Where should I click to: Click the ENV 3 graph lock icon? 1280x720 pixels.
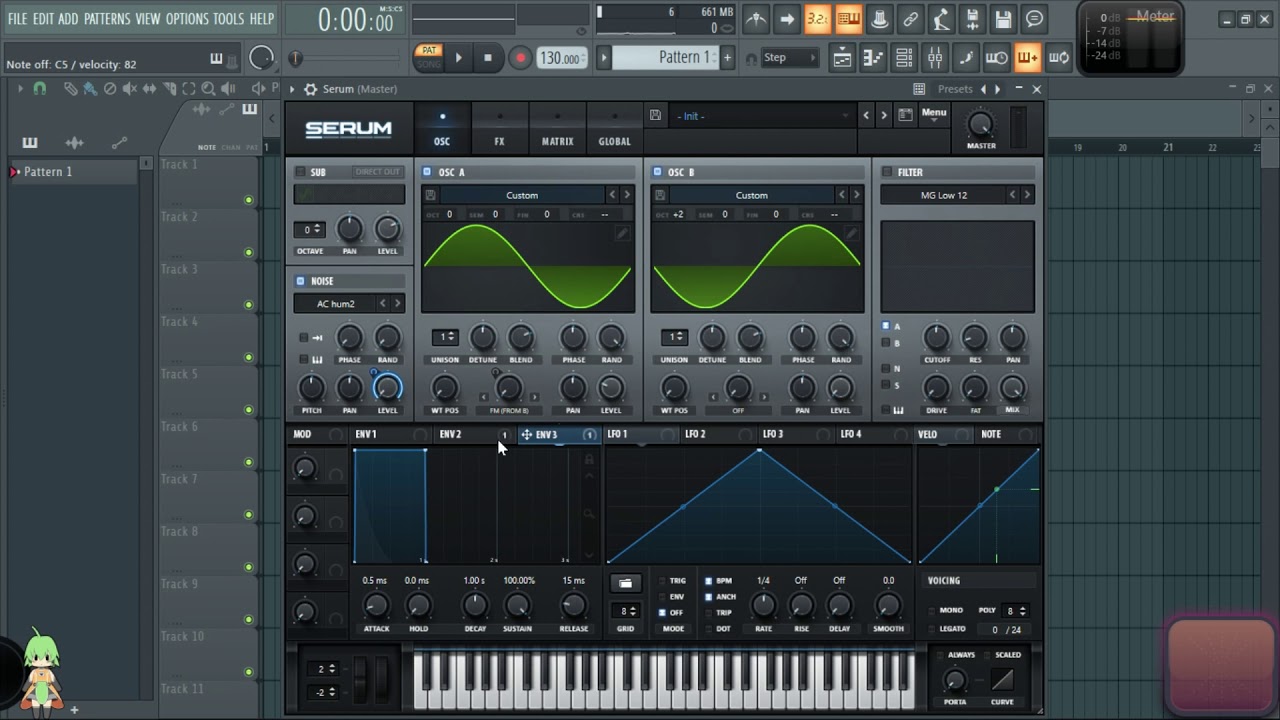pyautogui.click(x=589, y=458)
